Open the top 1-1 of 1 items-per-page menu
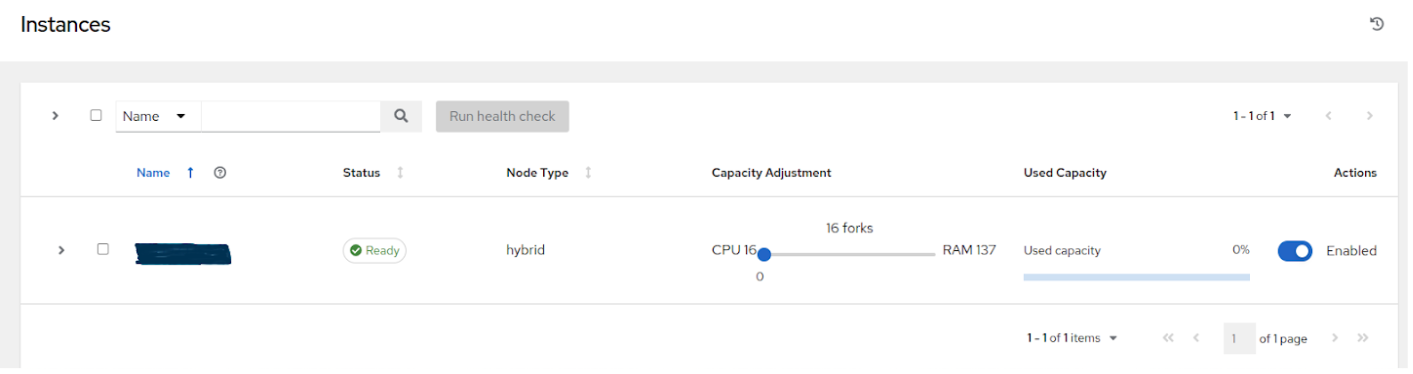Viewport: 1413px width, 374px height. (1262, 116)
